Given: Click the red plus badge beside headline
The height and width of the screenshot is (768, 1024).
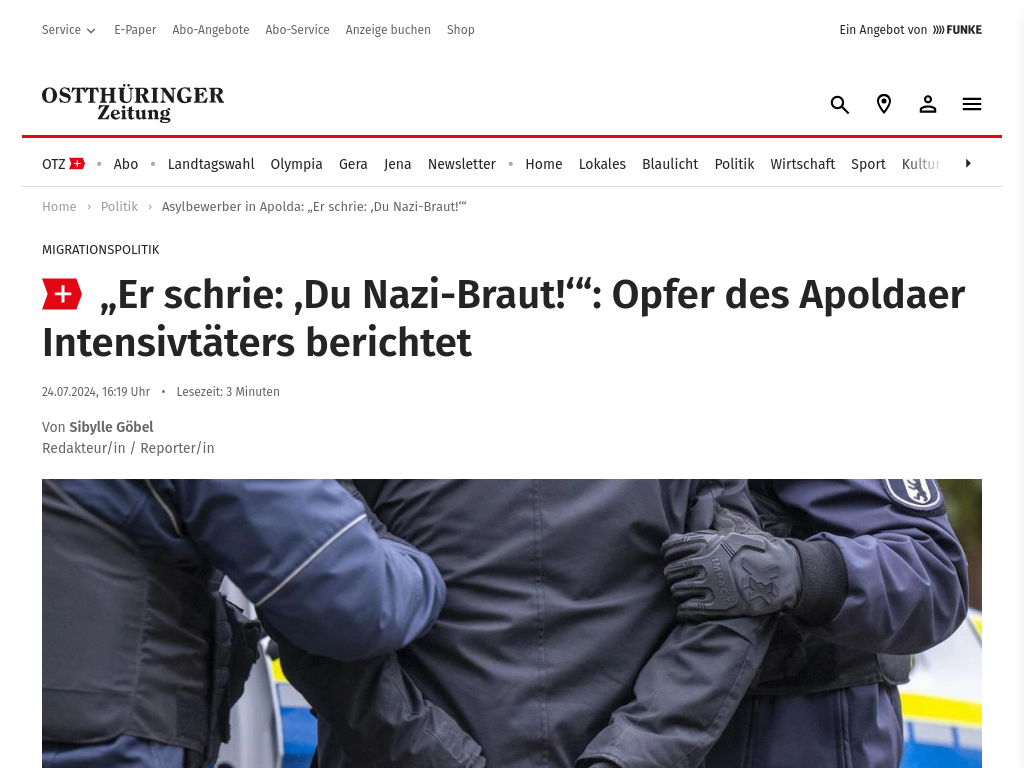Looking at the screenshot, I should (62, 295).
